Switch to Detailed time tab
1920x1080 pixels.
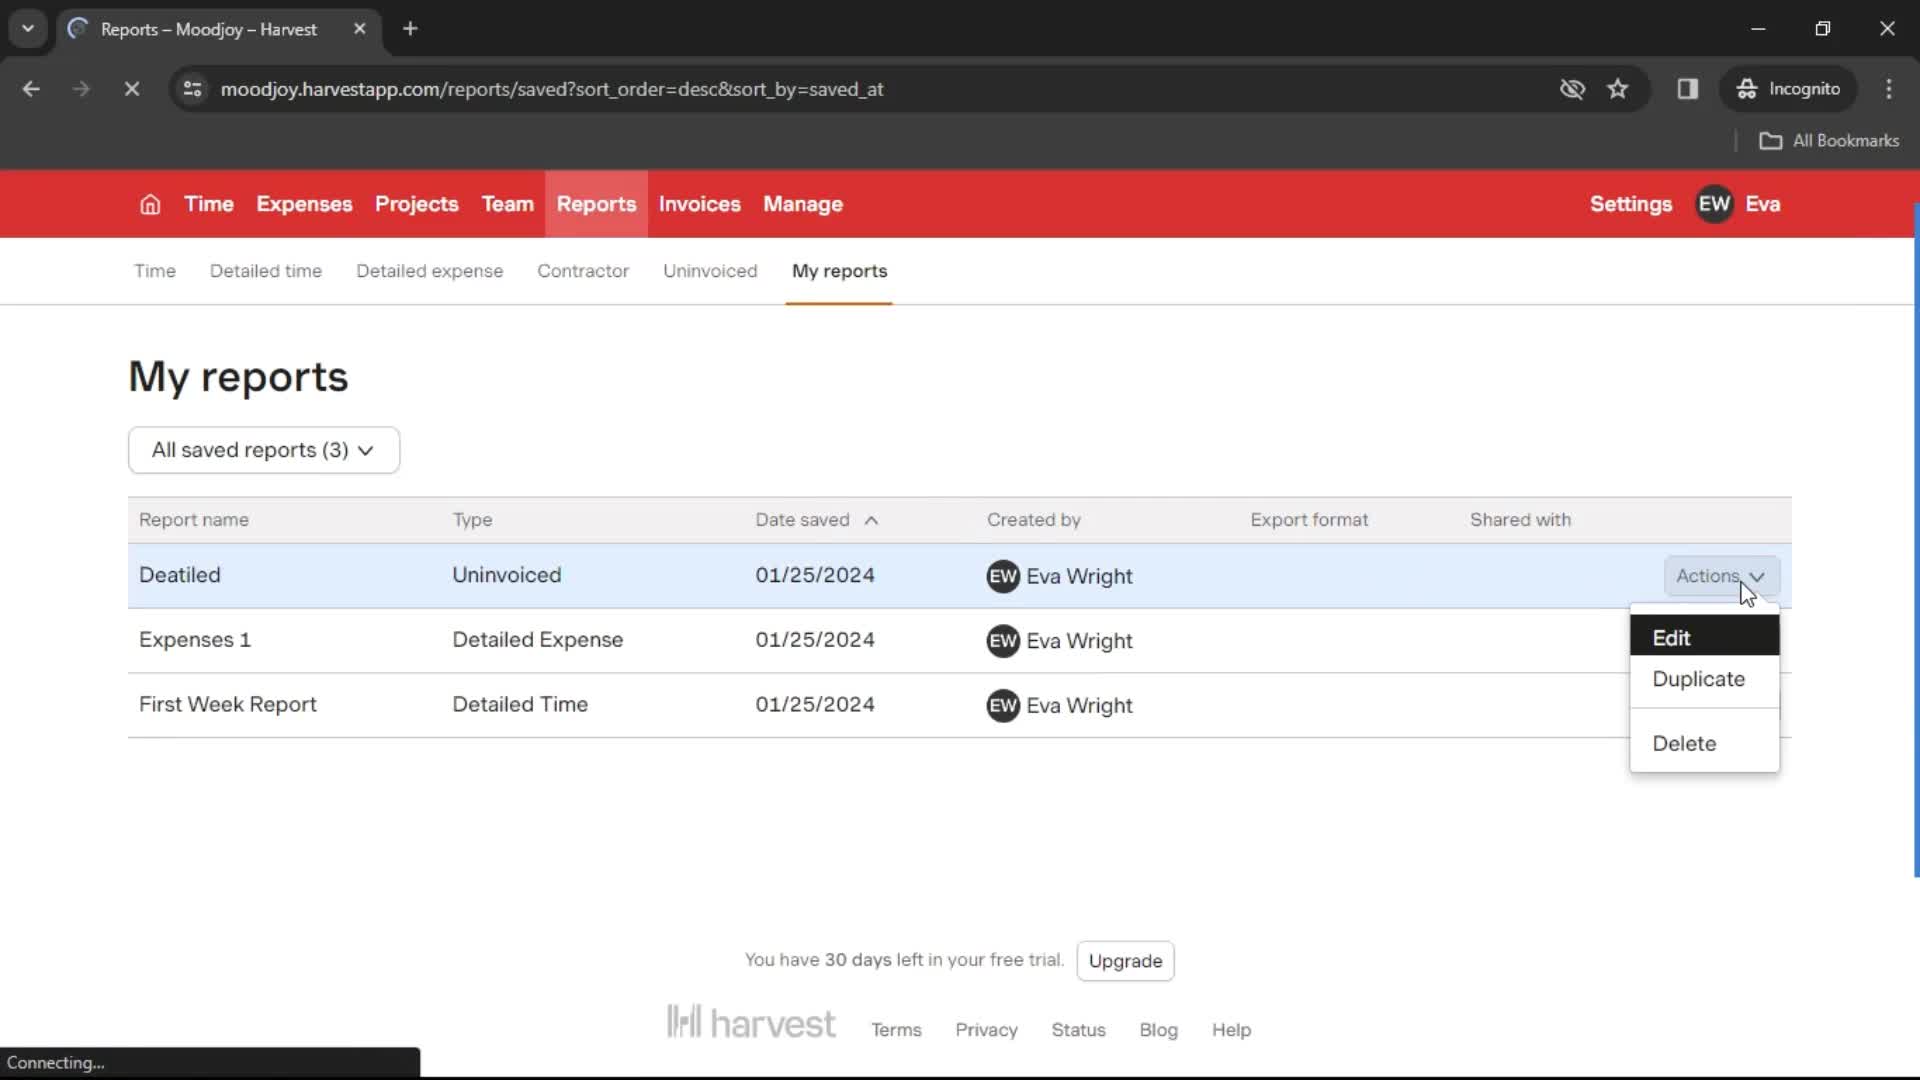(266, 271)
